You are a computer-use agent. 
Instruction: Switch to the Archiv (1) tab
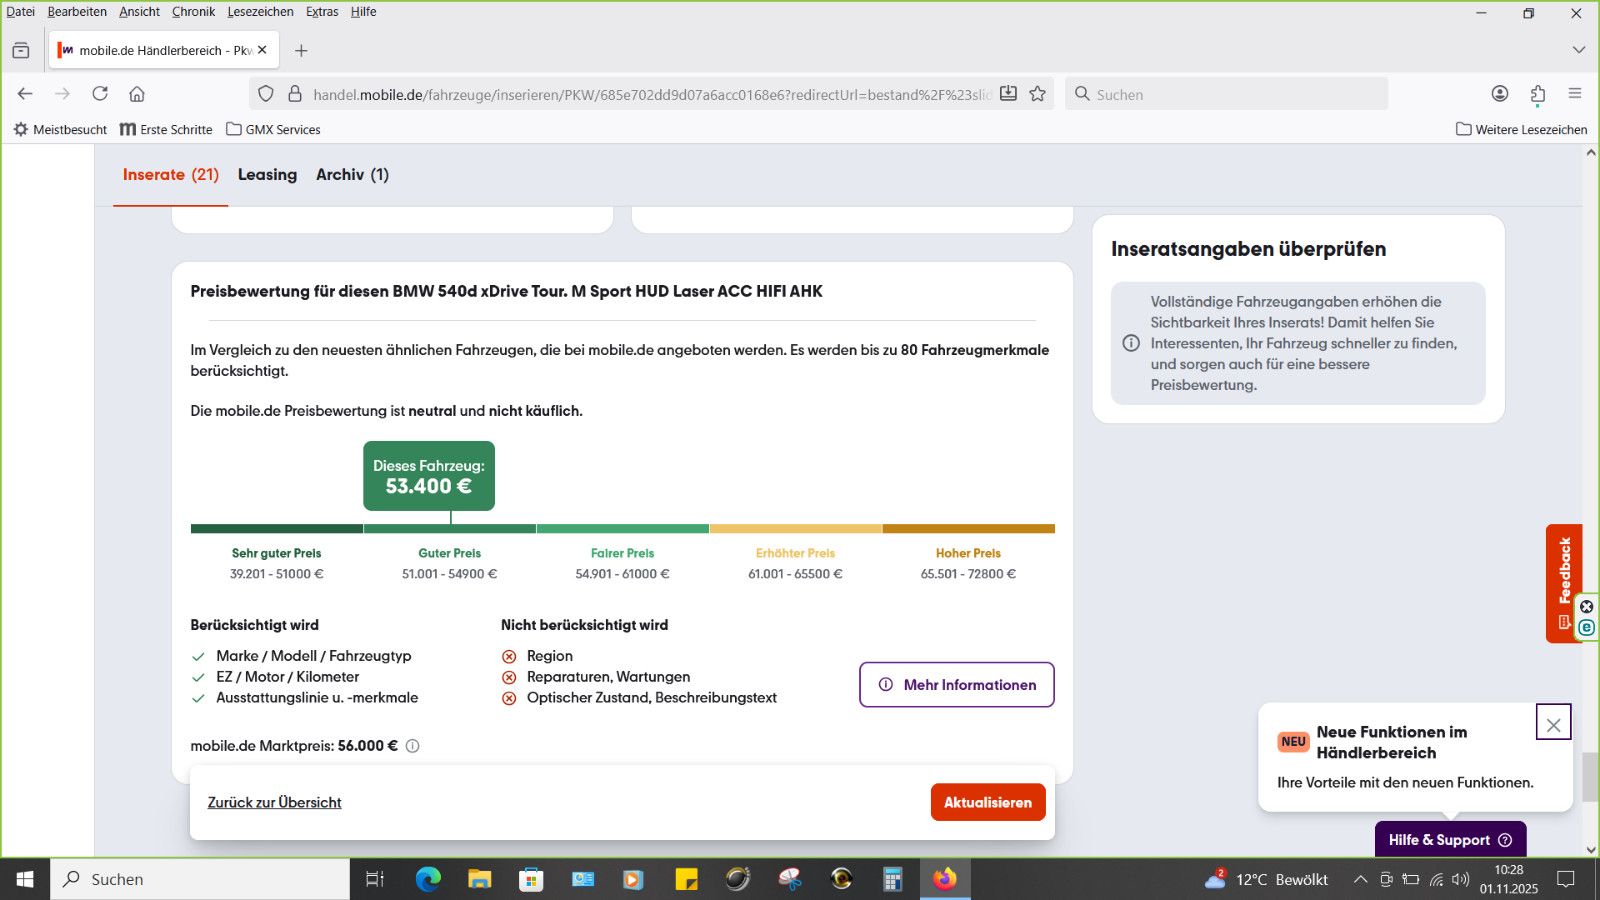352,175
